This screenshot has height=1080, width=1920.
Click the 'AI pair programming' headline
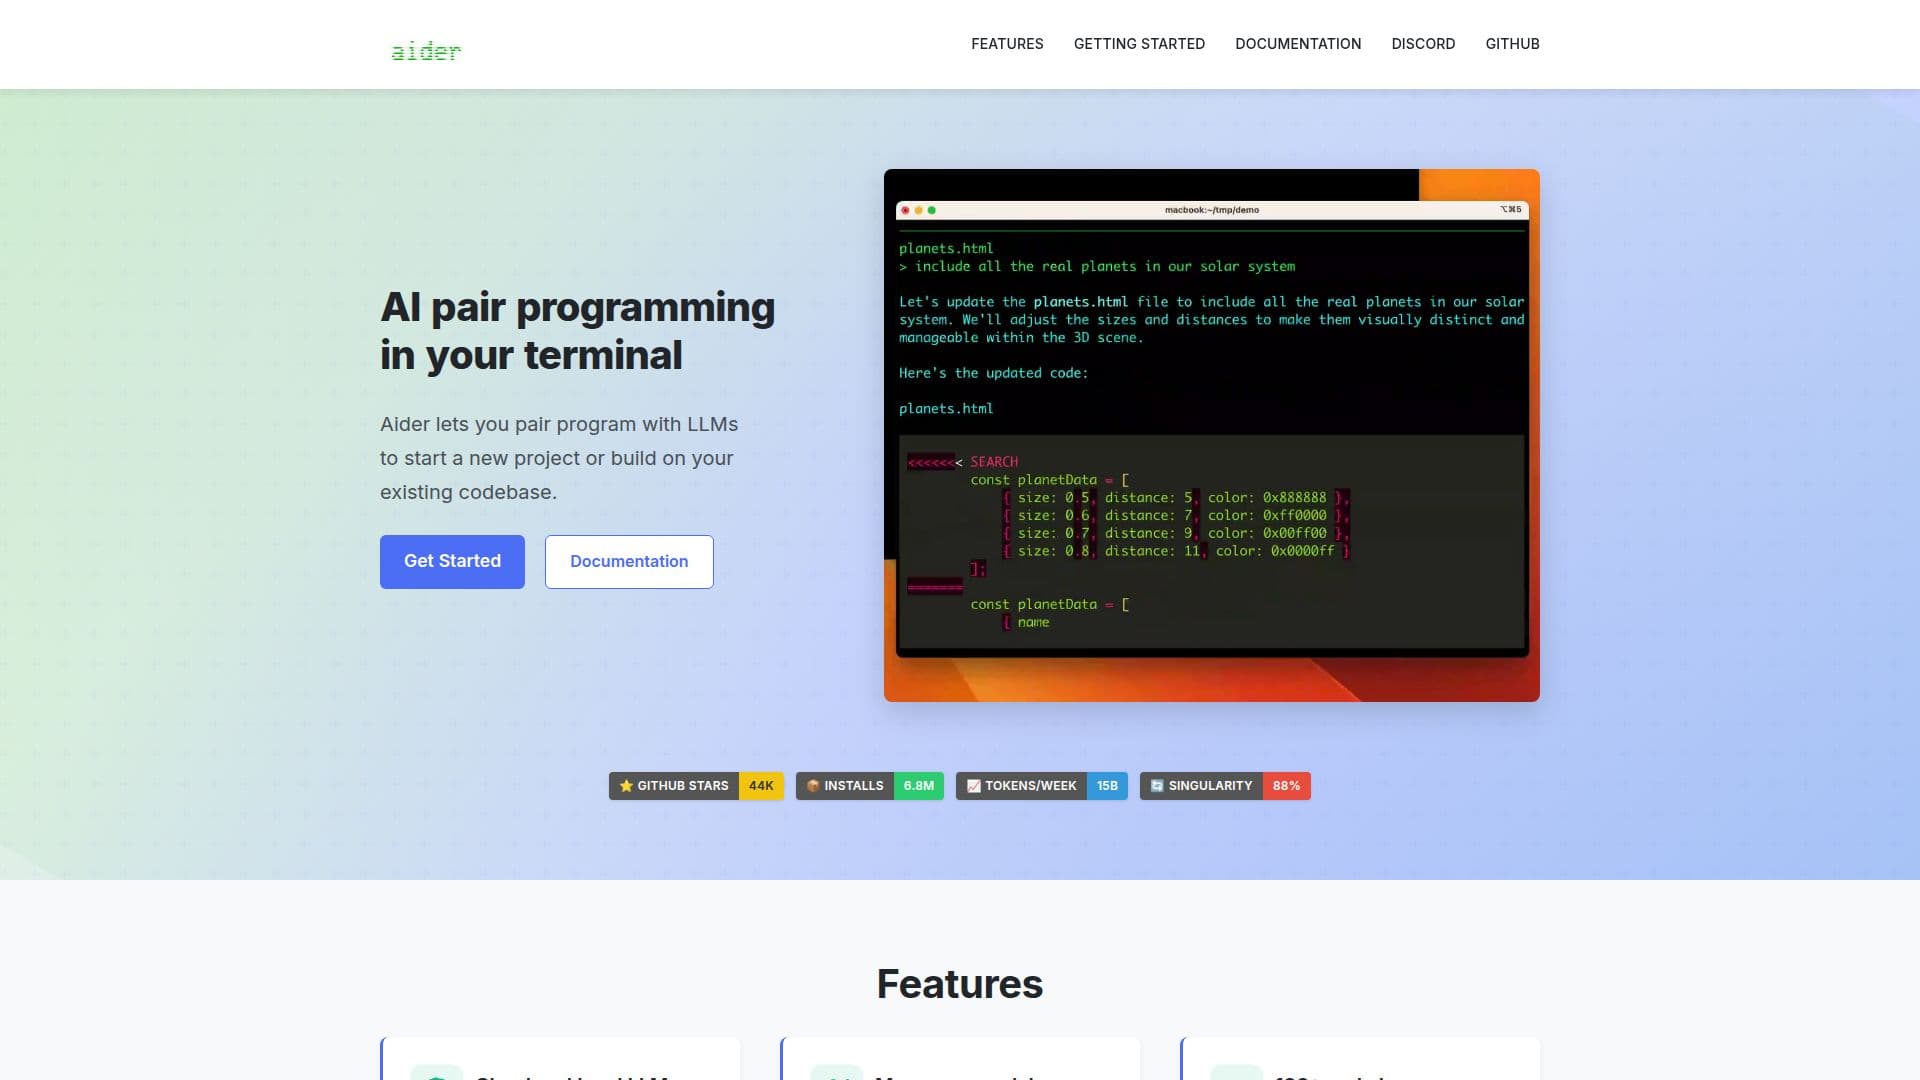click(x=578, y=331)
